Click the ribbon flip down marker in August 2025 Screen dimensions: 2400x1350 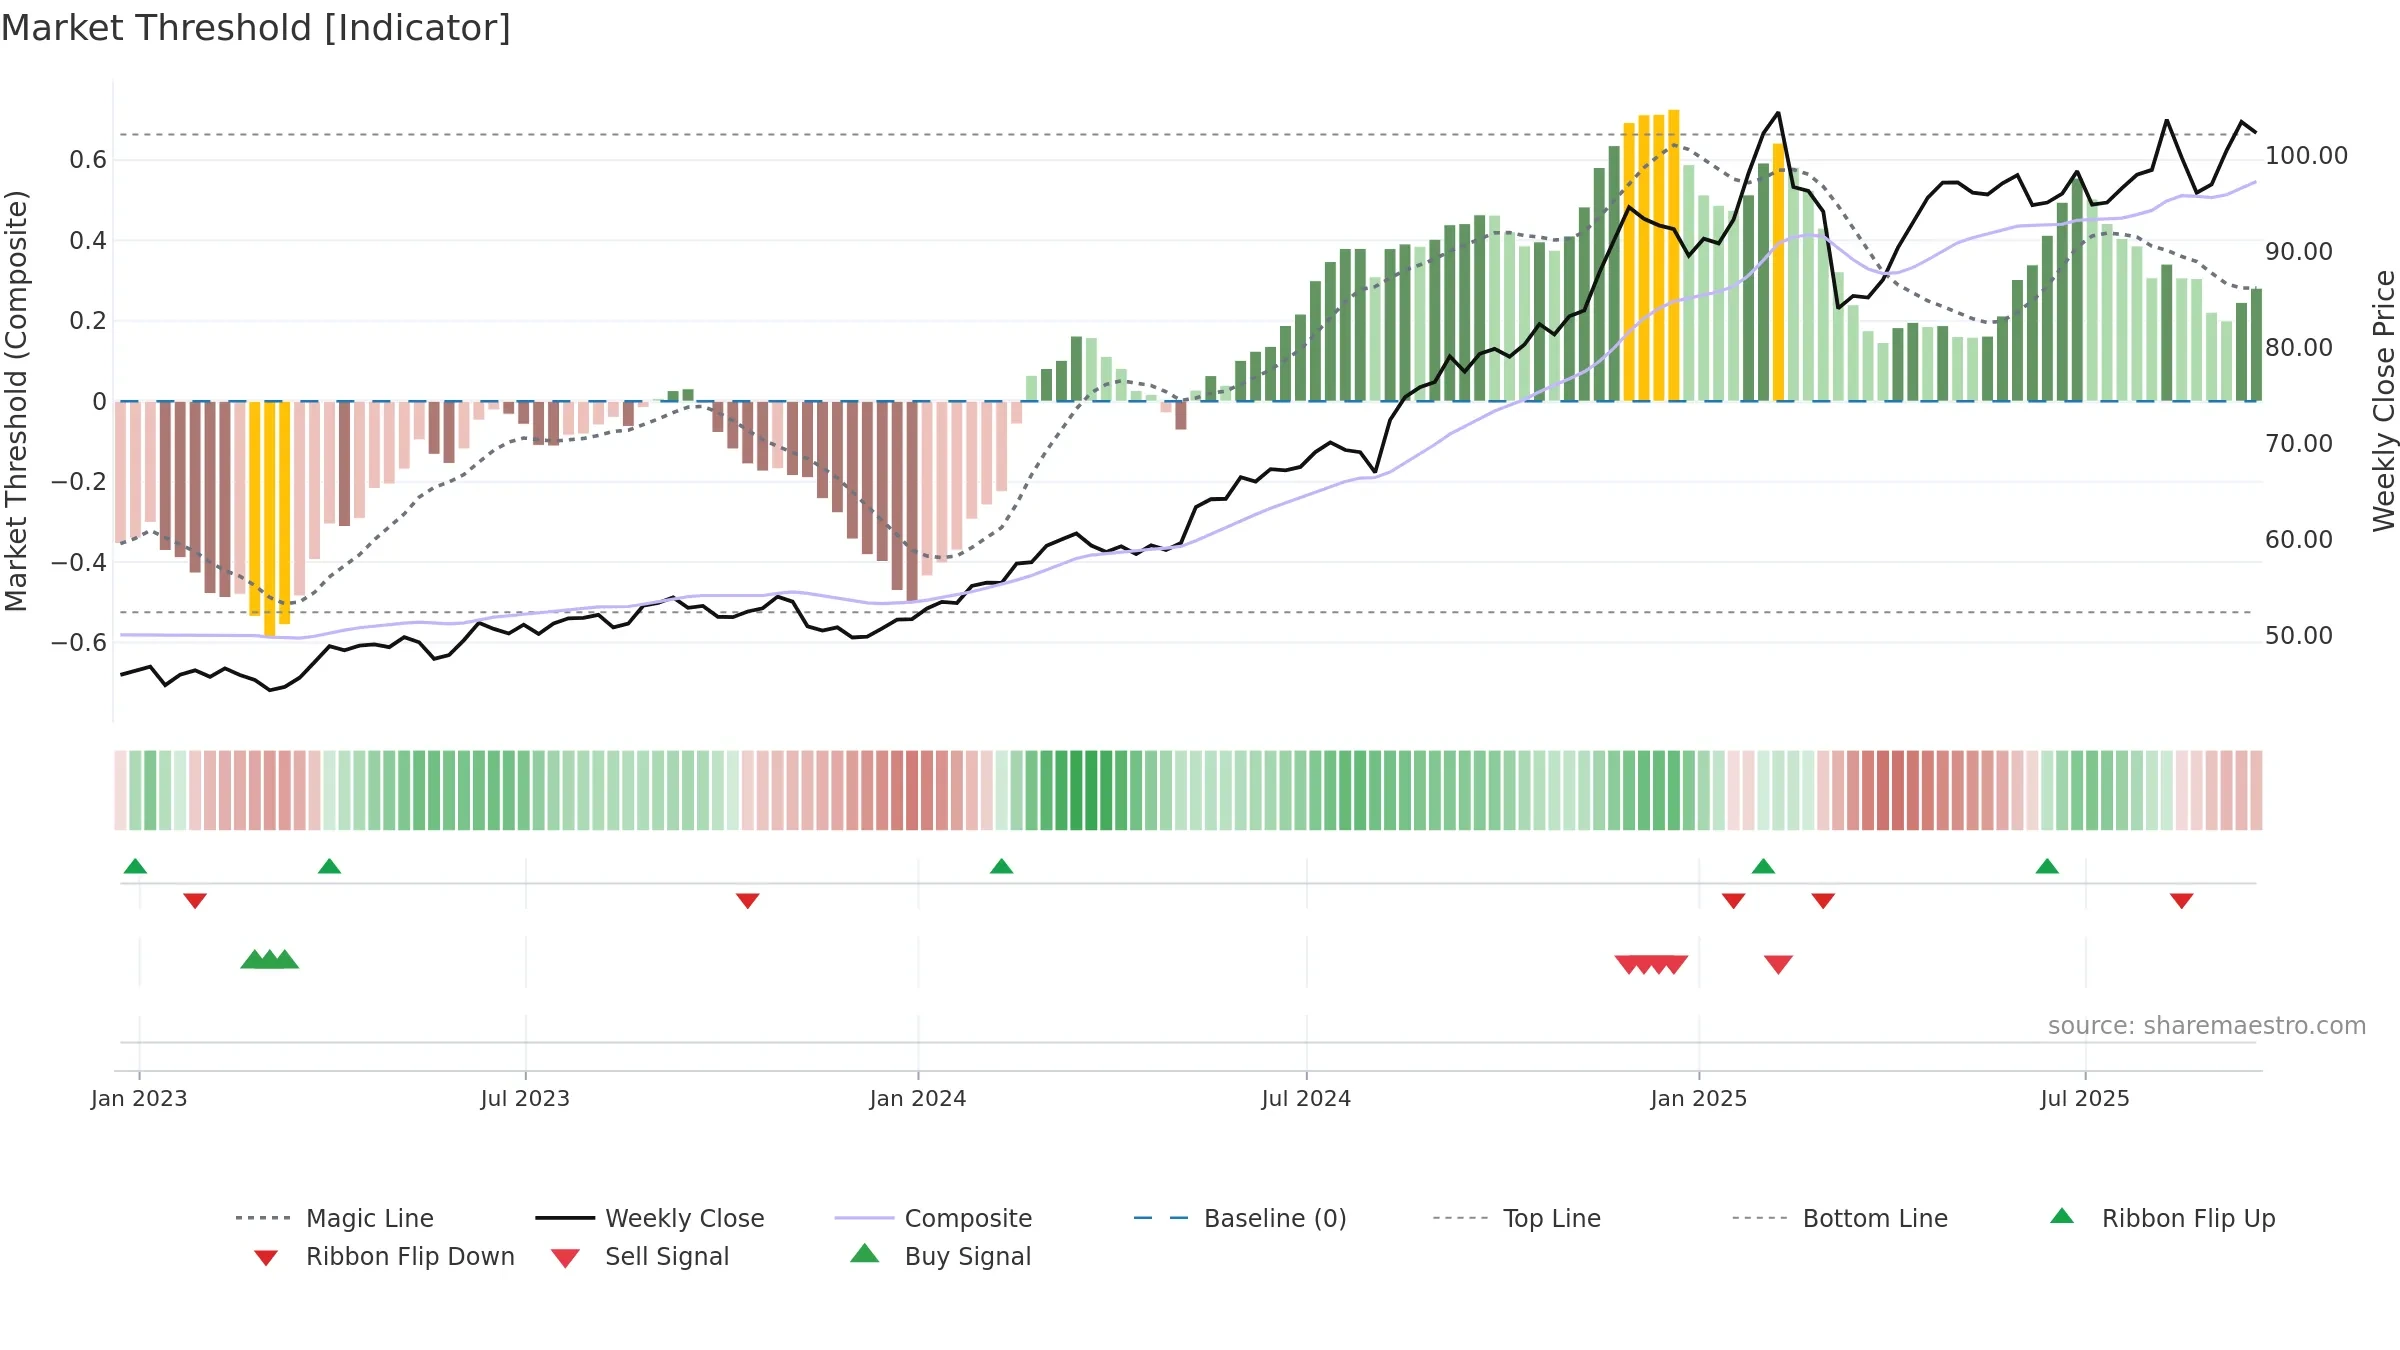(2181, 901)
